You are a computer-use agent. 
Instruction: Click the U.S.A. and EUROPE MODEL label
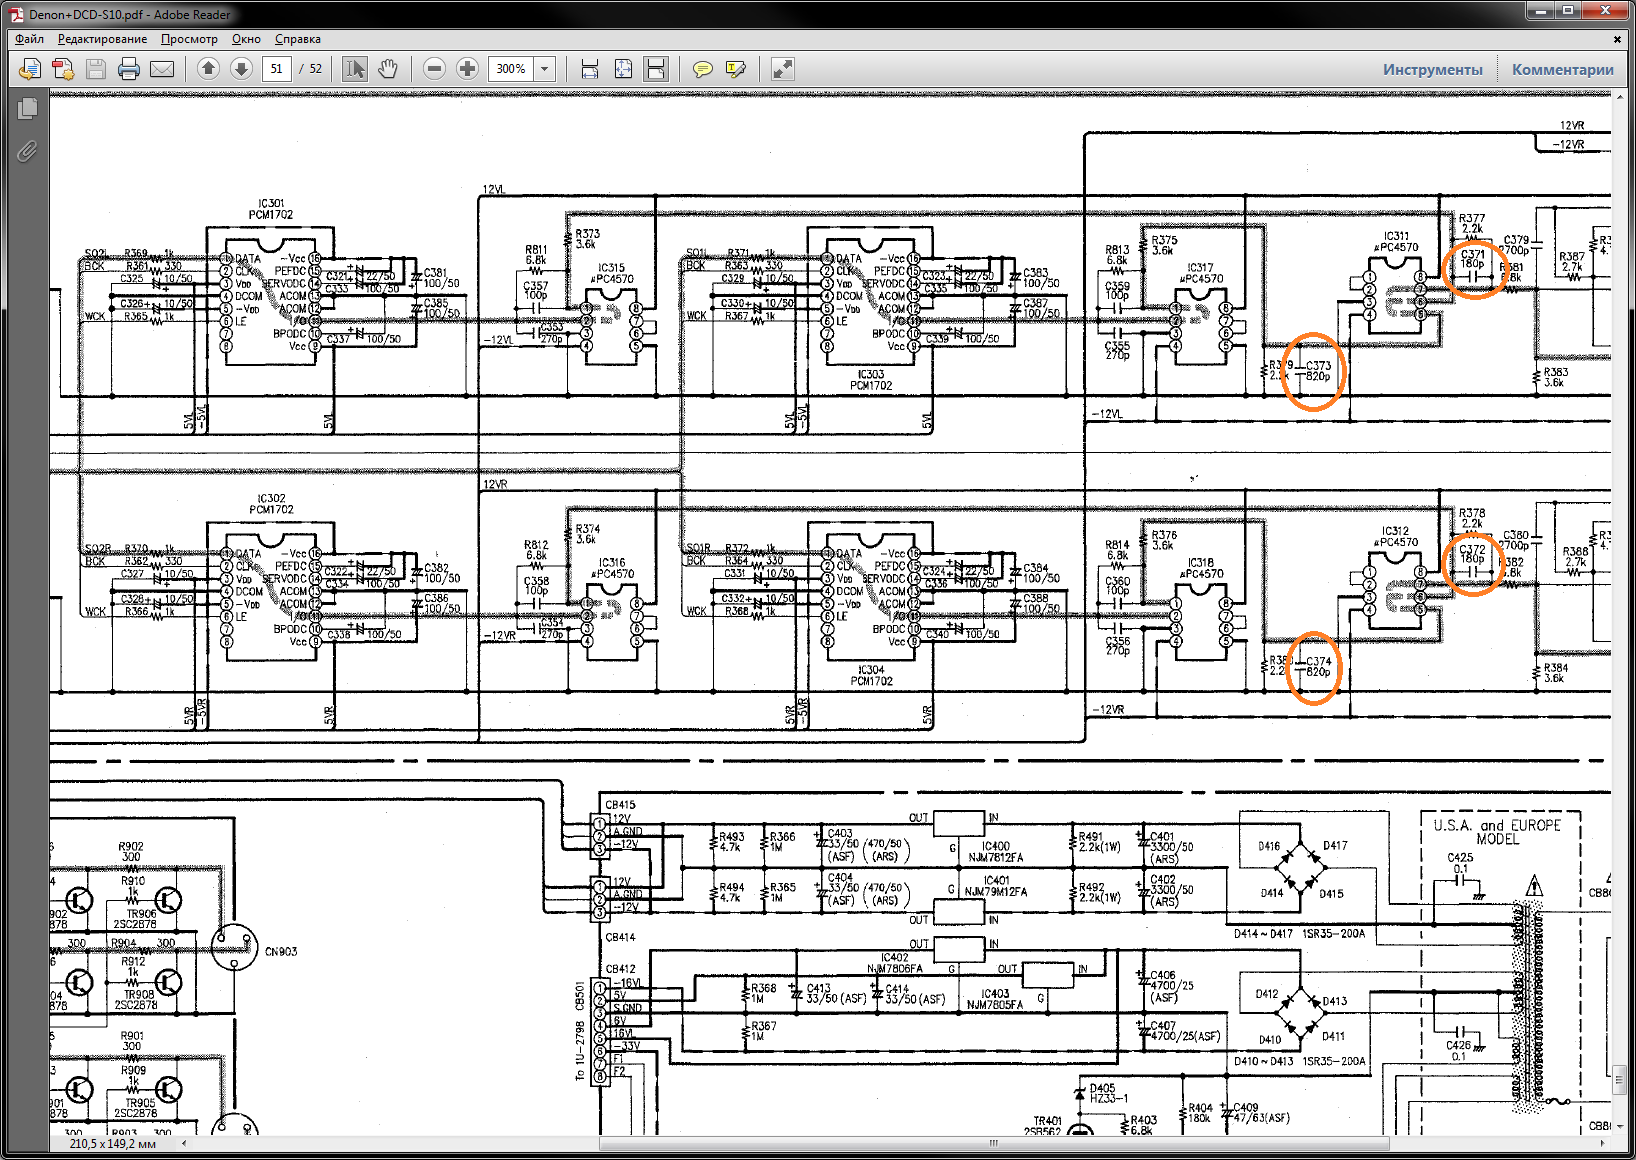(1497, 832)
